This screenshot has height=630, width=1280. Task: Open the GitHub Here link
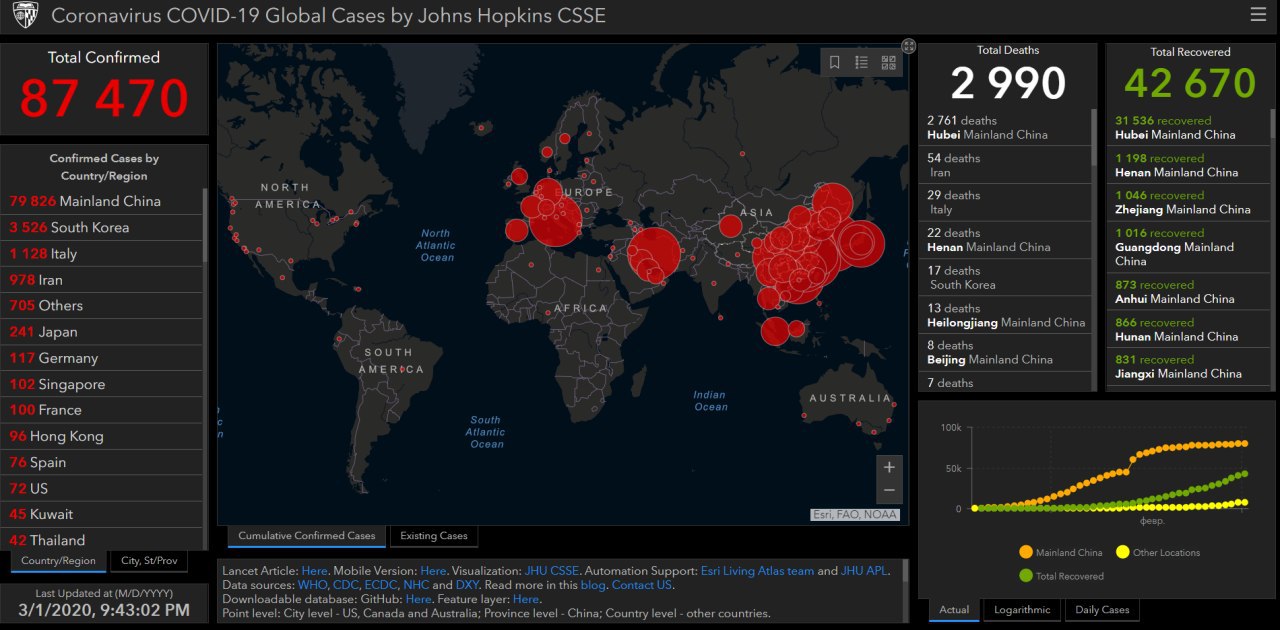click(419, 599)
